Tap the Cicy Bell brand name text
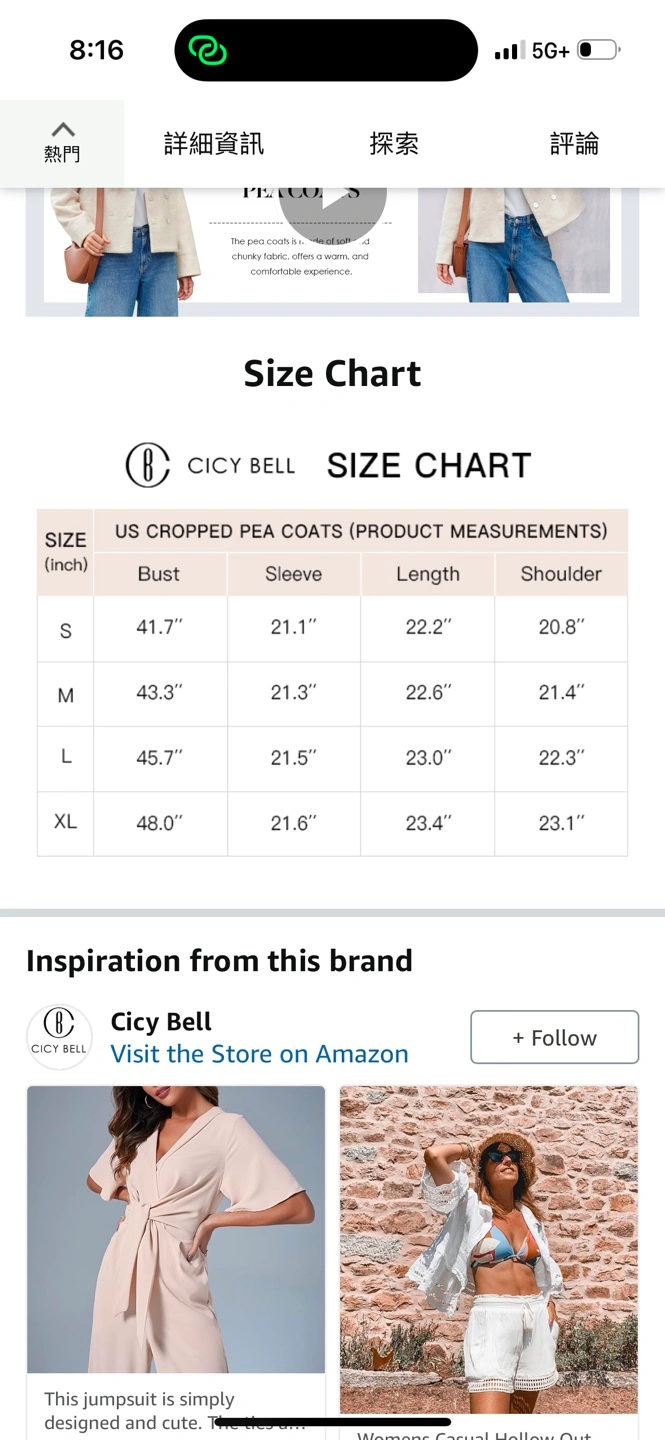Image resolution: width=665 pixels, height=1440 pixels. (x=161, y=1022)
